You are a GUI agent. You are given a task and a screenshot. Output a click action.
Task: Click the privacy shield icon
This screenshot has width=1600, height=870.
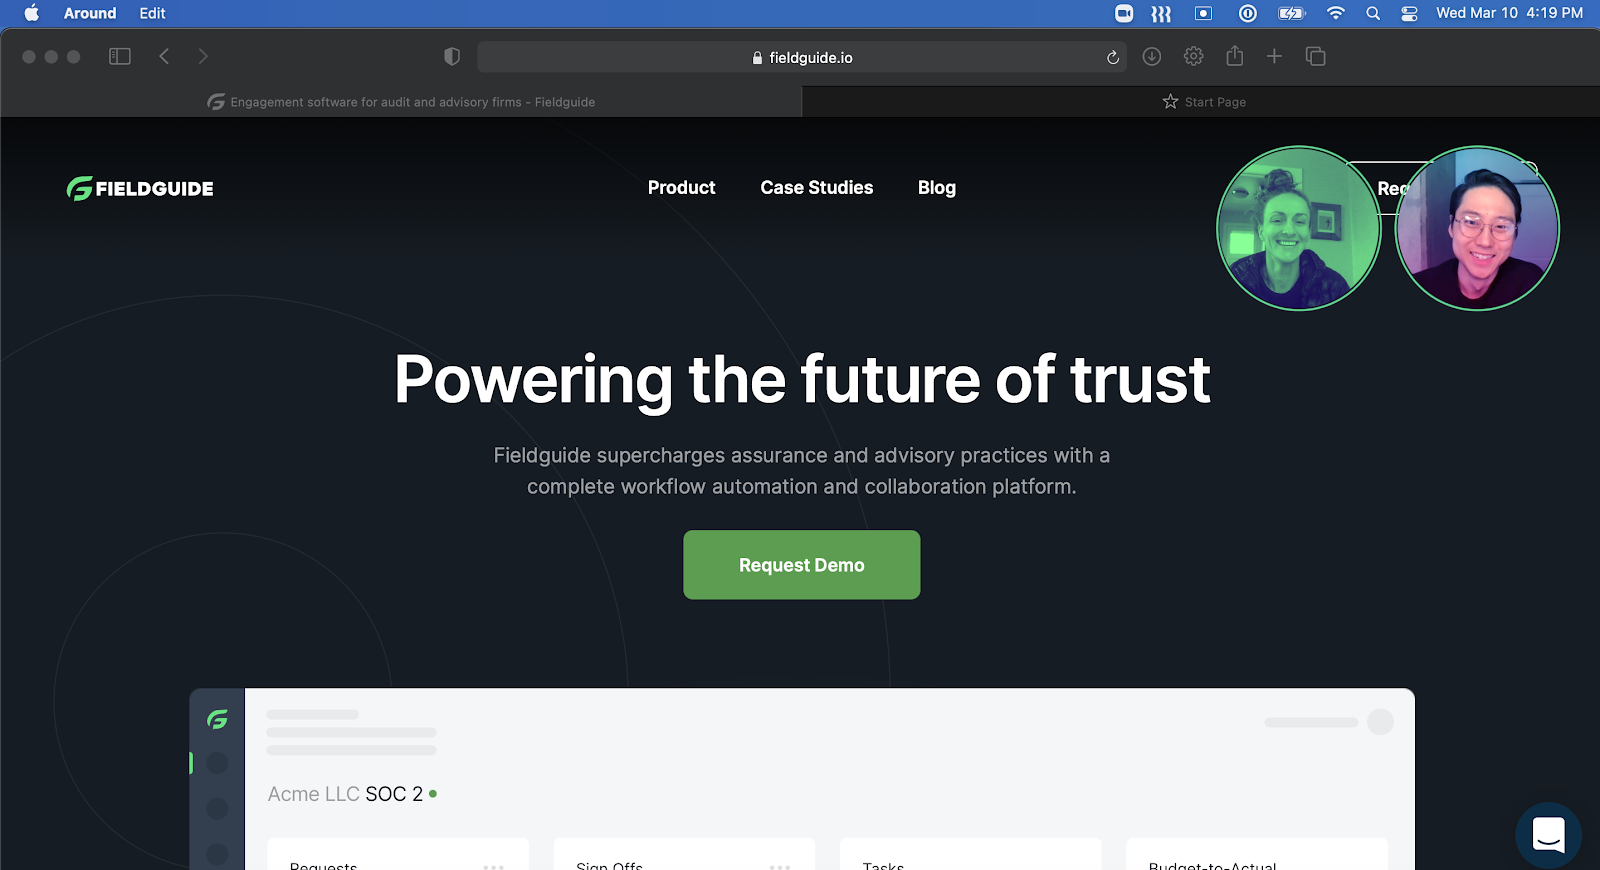point(452,57)
